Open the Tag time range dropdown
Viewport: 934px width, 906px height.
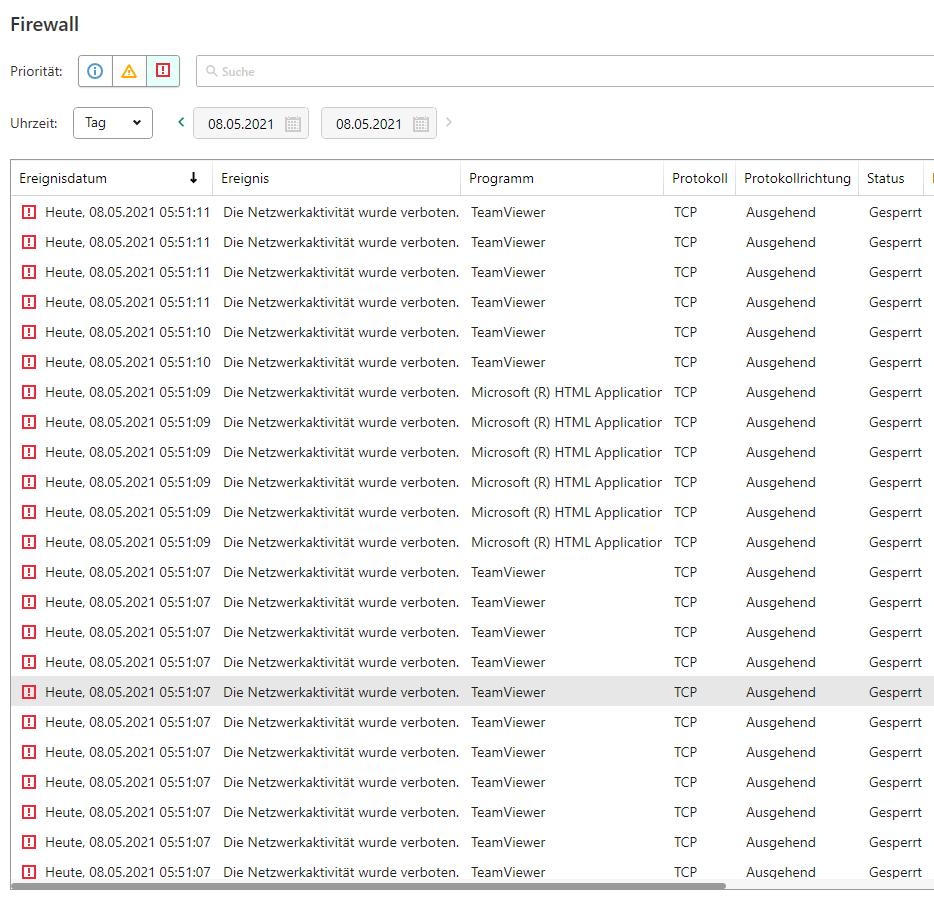113,123
